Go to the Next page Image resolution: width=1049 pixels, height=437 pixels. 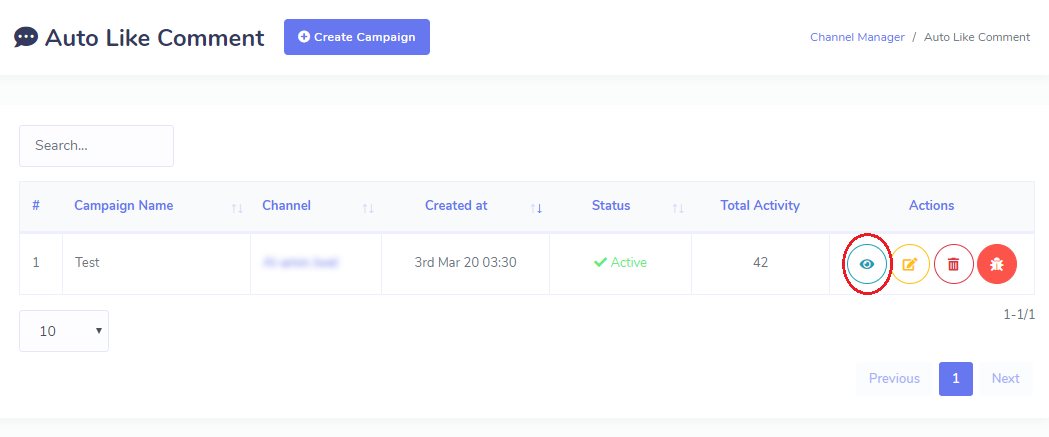pos(1006,379)
